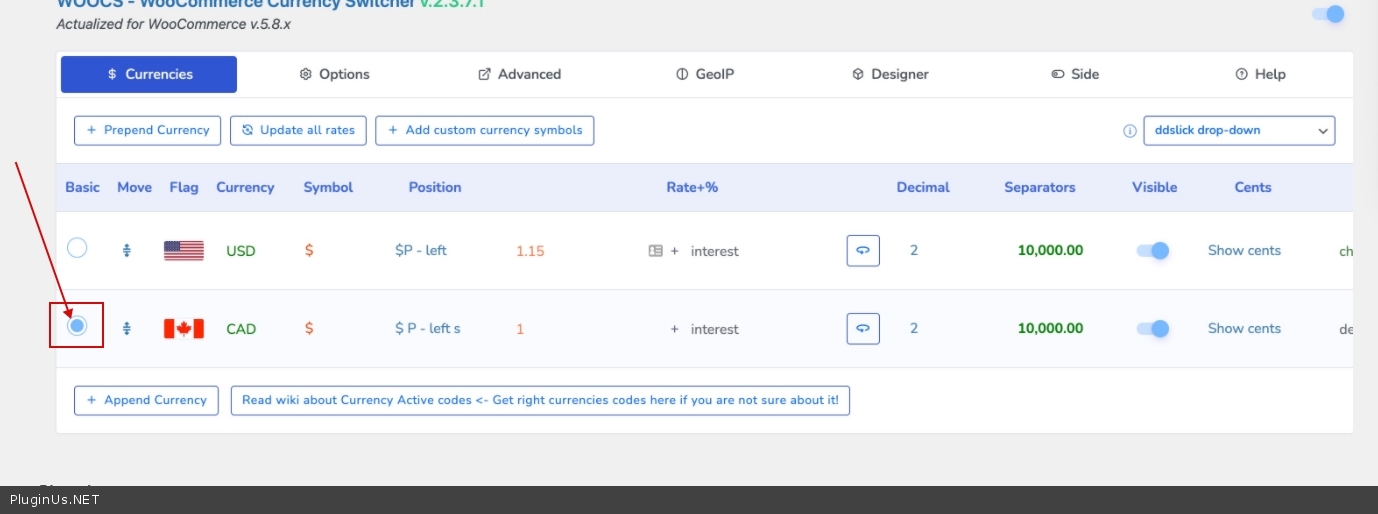This screenshot has width=1378, height=514.
Task: Click the Update all rates button
Action: tap(299, 130)
